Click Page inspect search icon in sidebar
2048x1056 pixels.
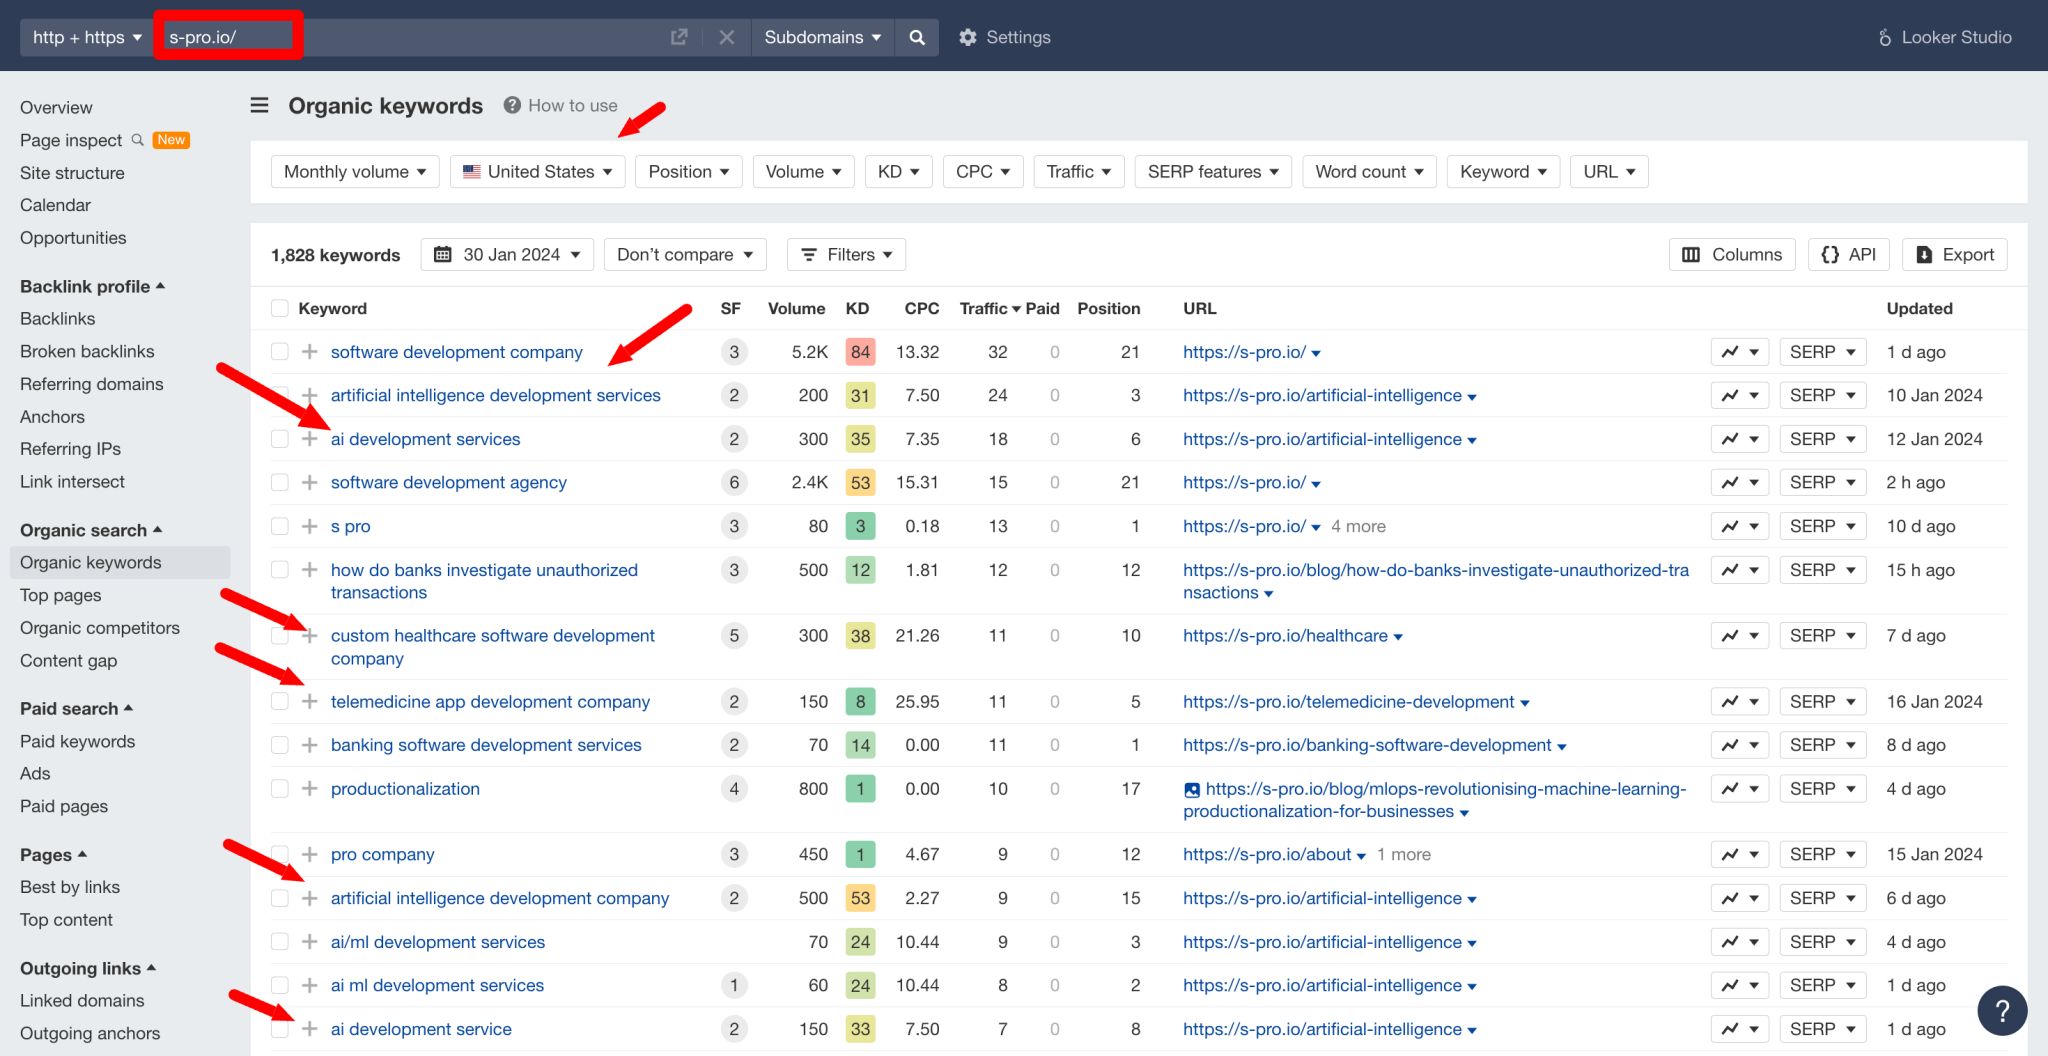click(138, 140)
